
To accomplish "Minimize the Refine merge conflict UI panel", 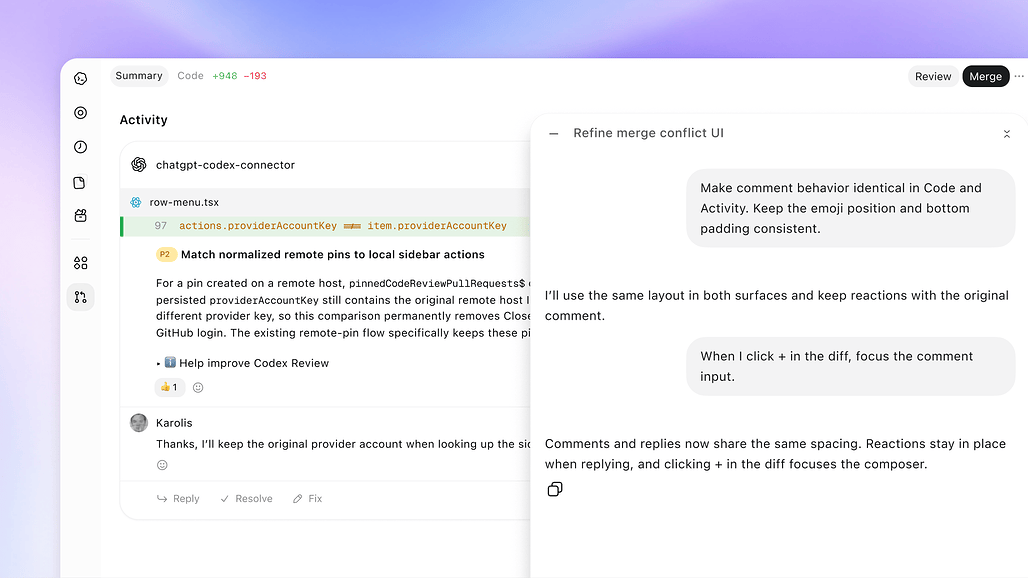I will click(554, 134).
